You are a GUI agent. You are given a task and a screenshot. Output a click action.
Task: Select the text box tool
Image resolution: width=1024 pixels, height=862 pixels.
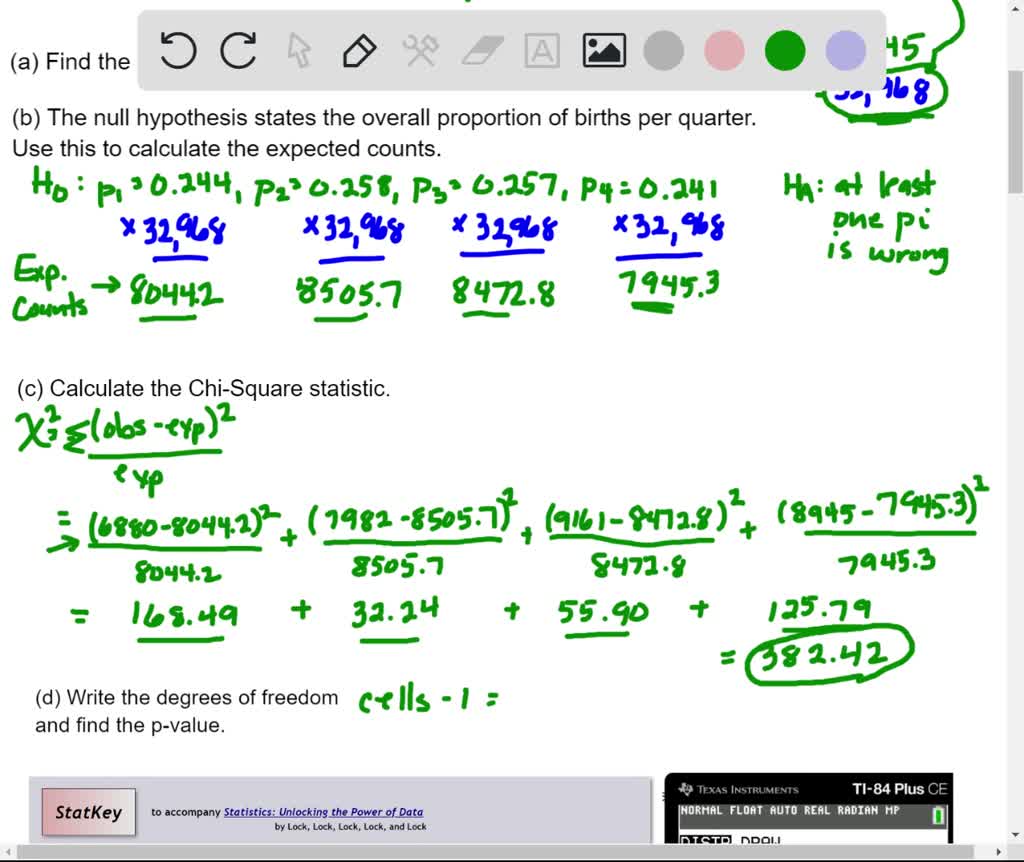click(x=542, y=51)
